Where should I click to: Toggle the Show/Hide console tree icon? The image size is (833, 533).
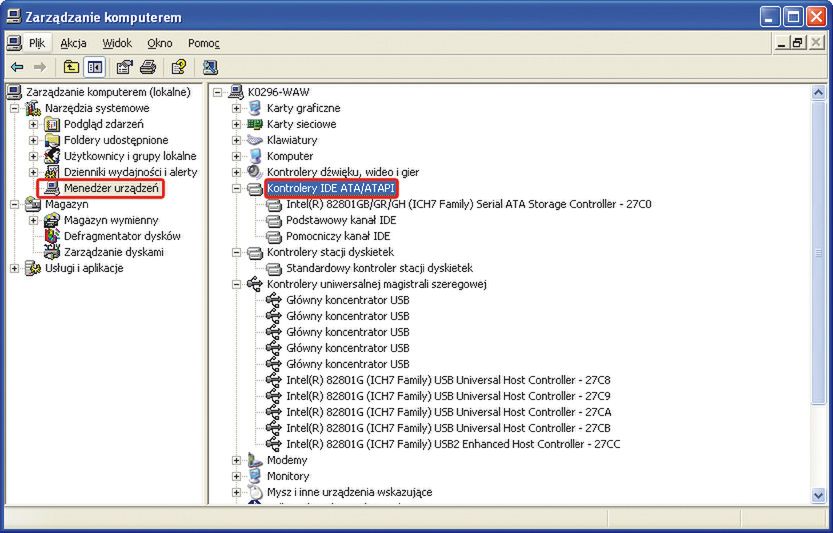(95, 67)
